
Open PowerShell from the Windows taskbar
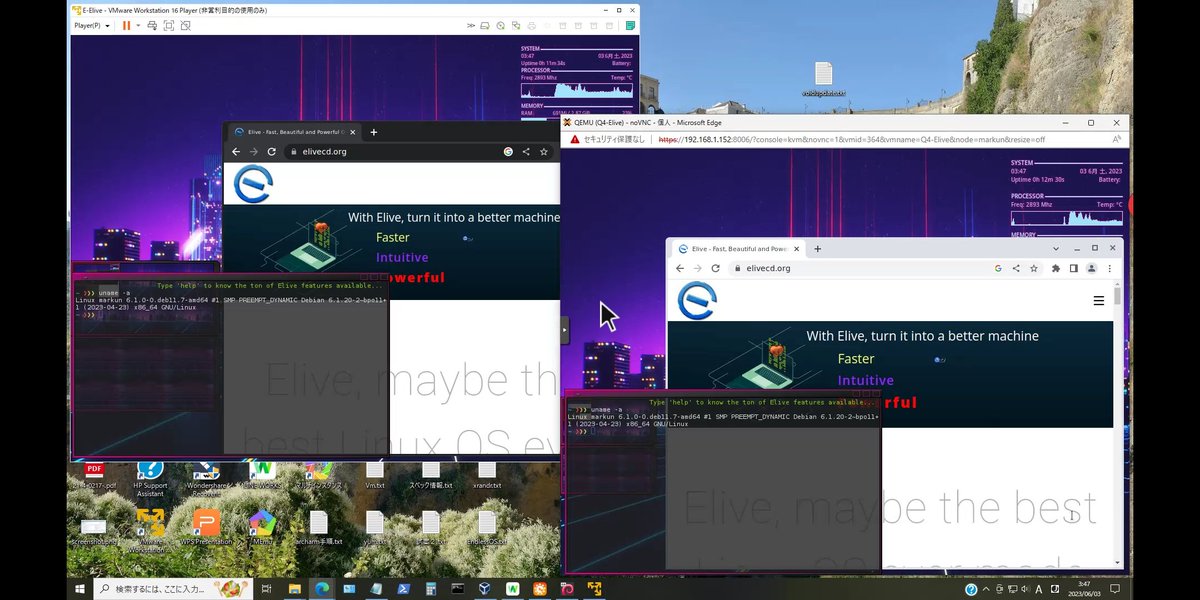tap(403, 589)
